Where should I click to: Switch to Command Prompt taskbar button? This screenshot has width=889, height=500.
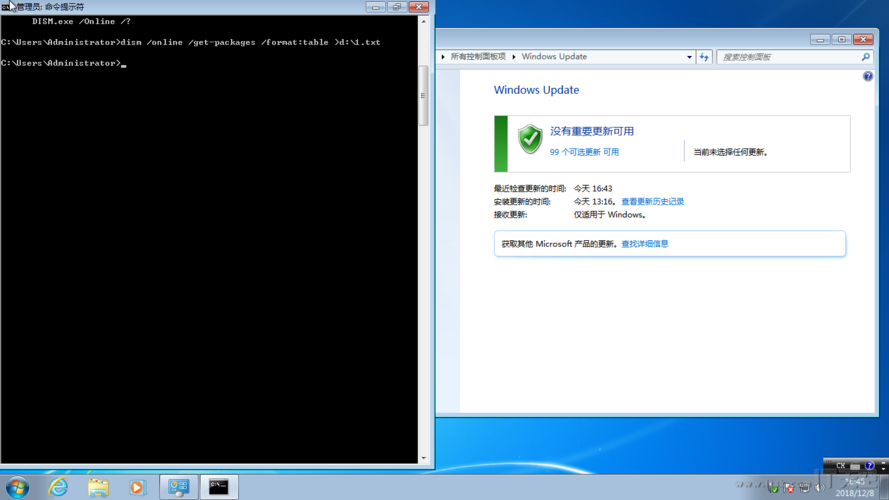[x=219, y=487]
